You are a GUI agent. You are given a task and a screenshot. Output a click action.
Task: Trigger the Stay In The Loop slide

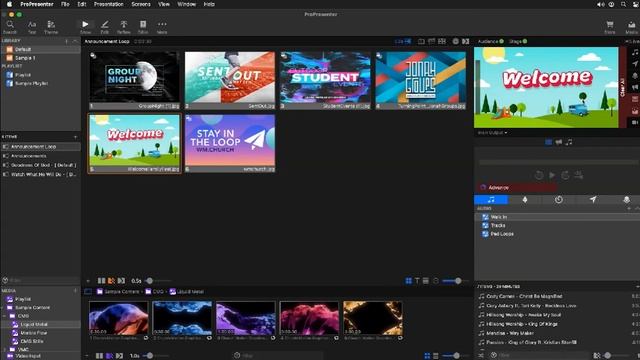click(230, 143)
